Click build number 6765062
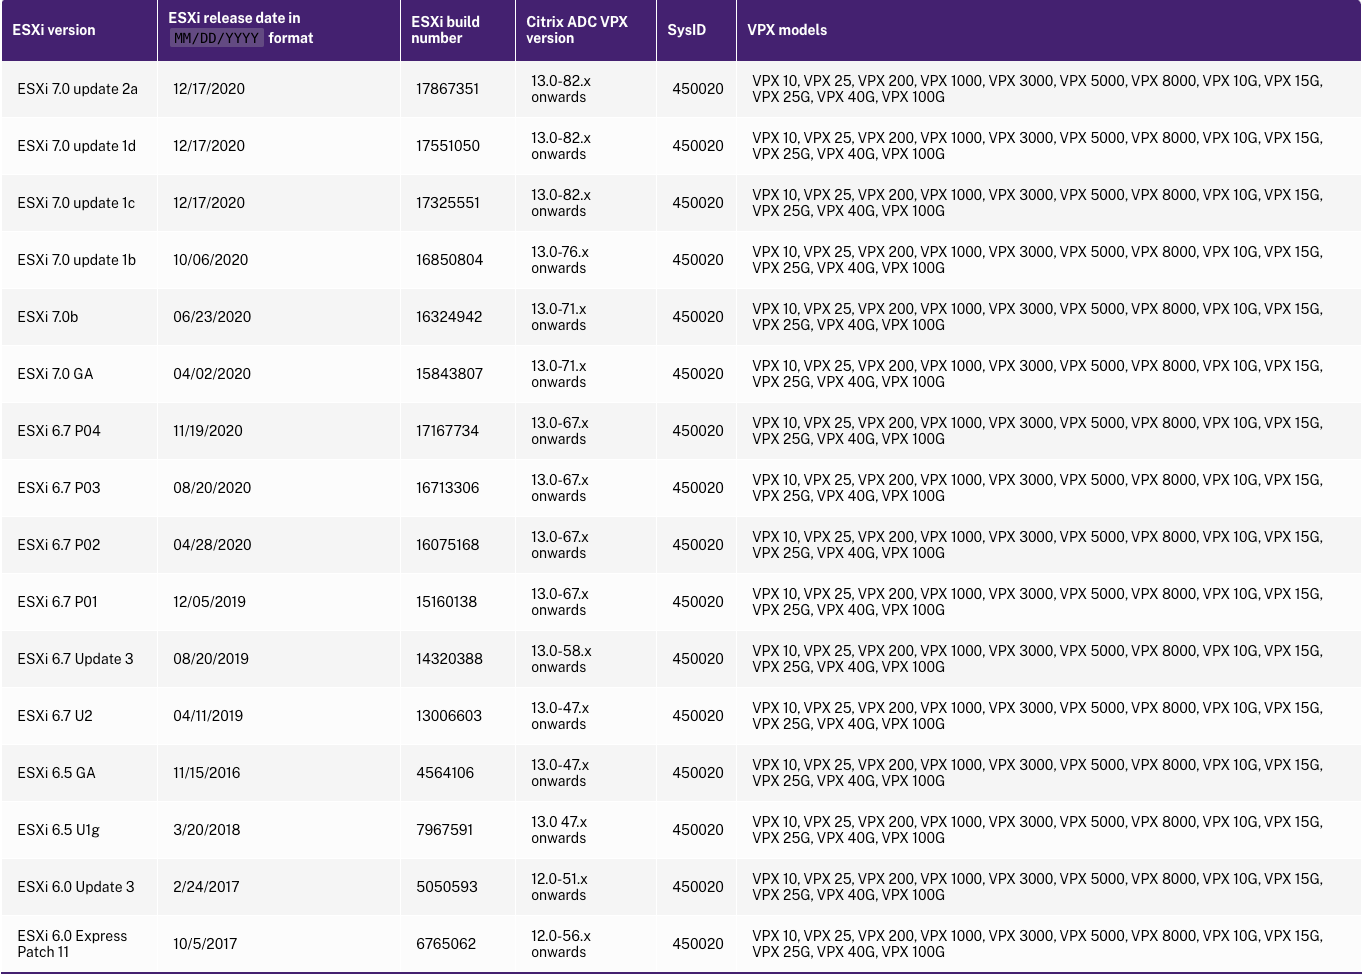Image resolution: width=1362 pixels, height=974 pixels. [x=446, y=944]
